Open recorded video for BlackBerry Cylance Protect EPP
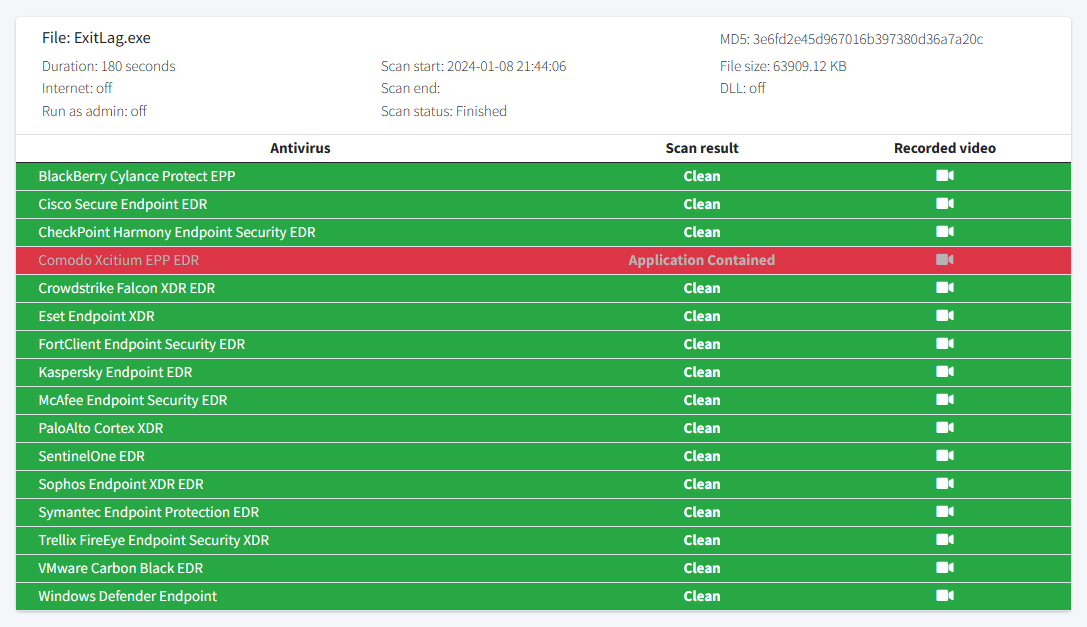Image resolution: width=1087 pixels, height=627 pixels. (945, 175)
